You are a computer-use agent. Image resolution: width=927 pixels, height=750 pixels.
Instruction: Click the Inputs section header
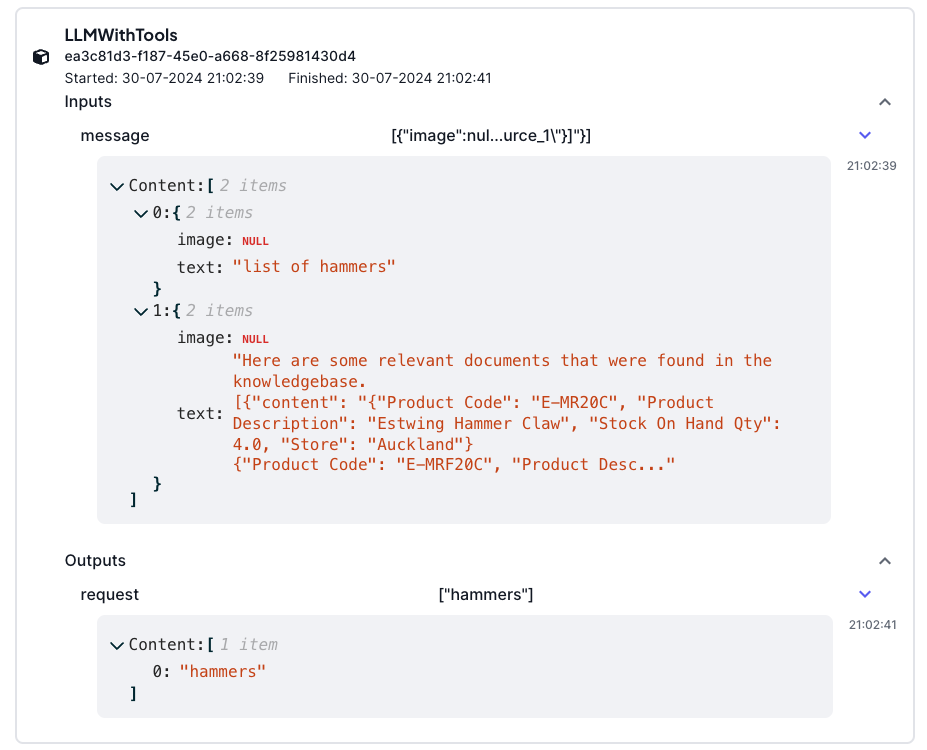[x=88, y=102]
